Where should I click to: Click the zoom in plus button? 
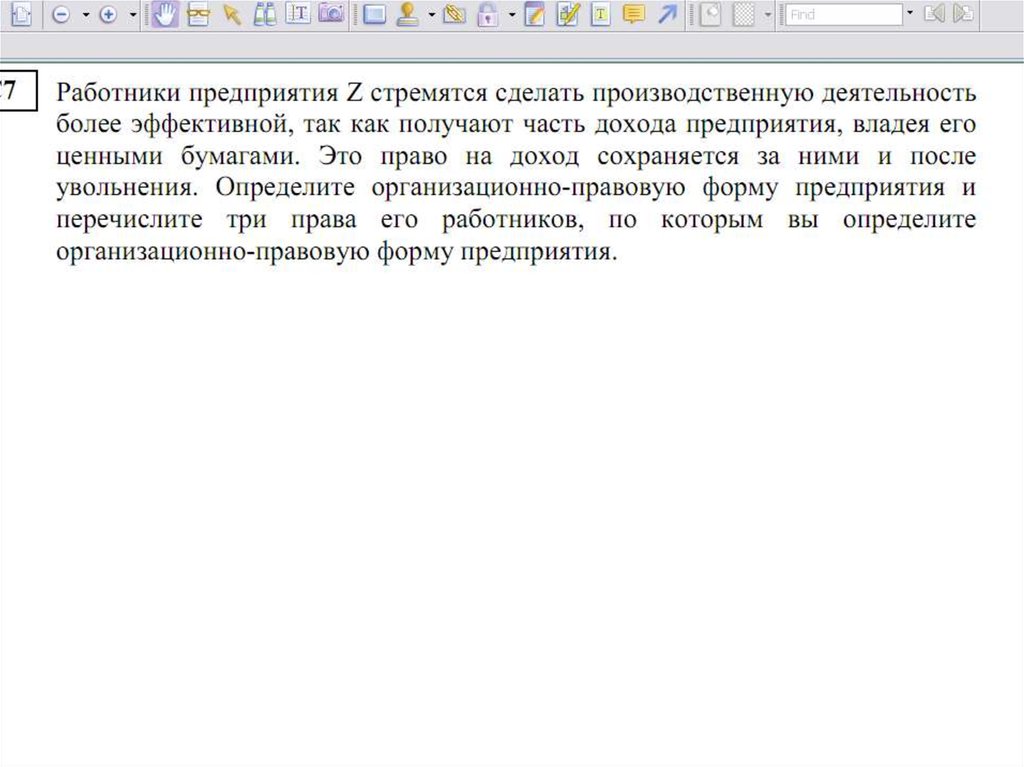(108, 14)
